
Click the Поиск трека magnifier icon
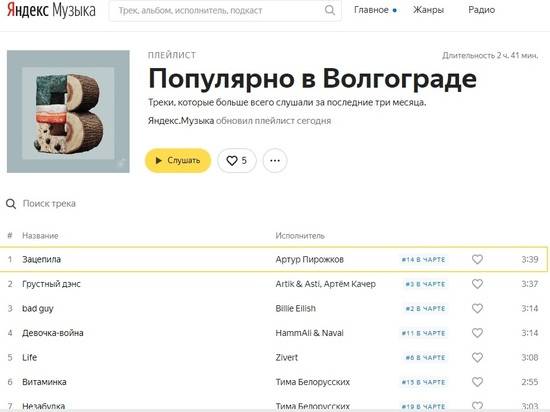11,204
